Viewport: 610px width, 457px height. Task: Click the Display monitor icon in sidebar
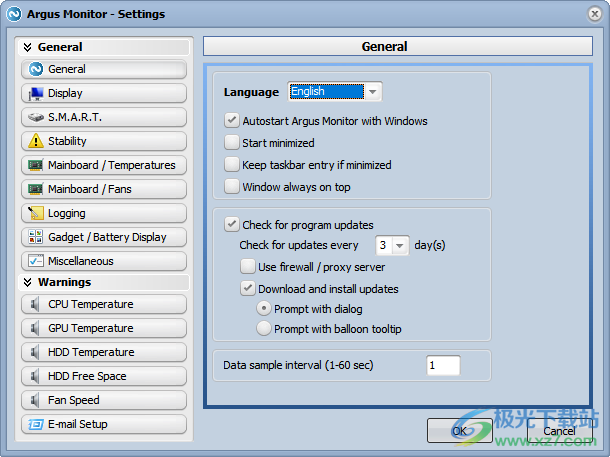pyautogui.click(x=35, y=93)
